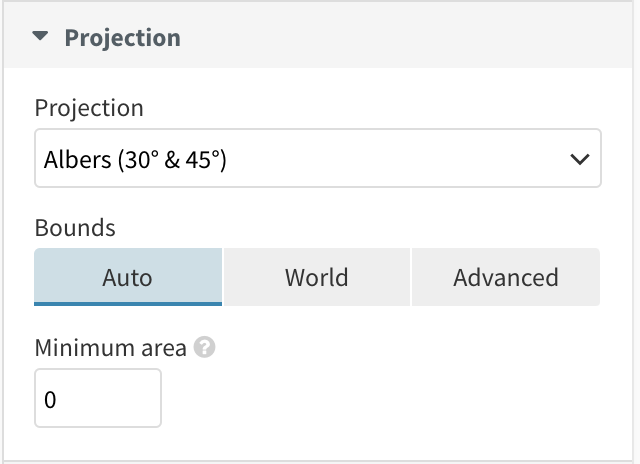Click the Projection section header title

click(x=122, y=38)
